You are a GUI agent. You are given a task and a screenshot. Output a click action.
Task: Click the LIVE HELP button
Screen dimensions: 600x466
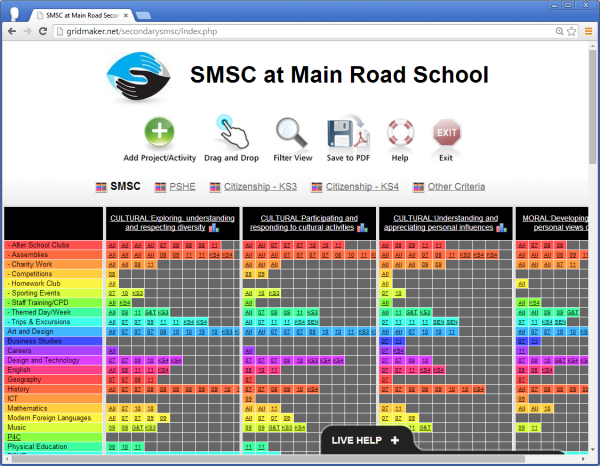tap(365, 440)
